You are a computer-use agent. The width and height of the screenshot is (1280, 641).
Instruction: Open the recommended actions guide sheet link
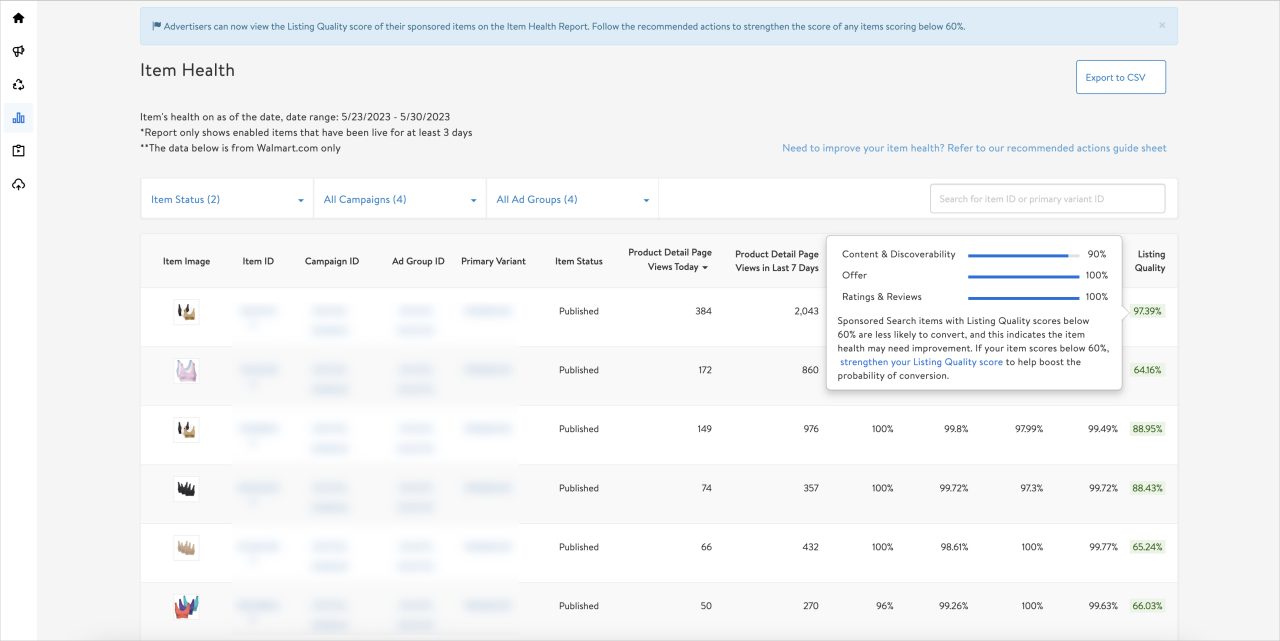(974, 148)
